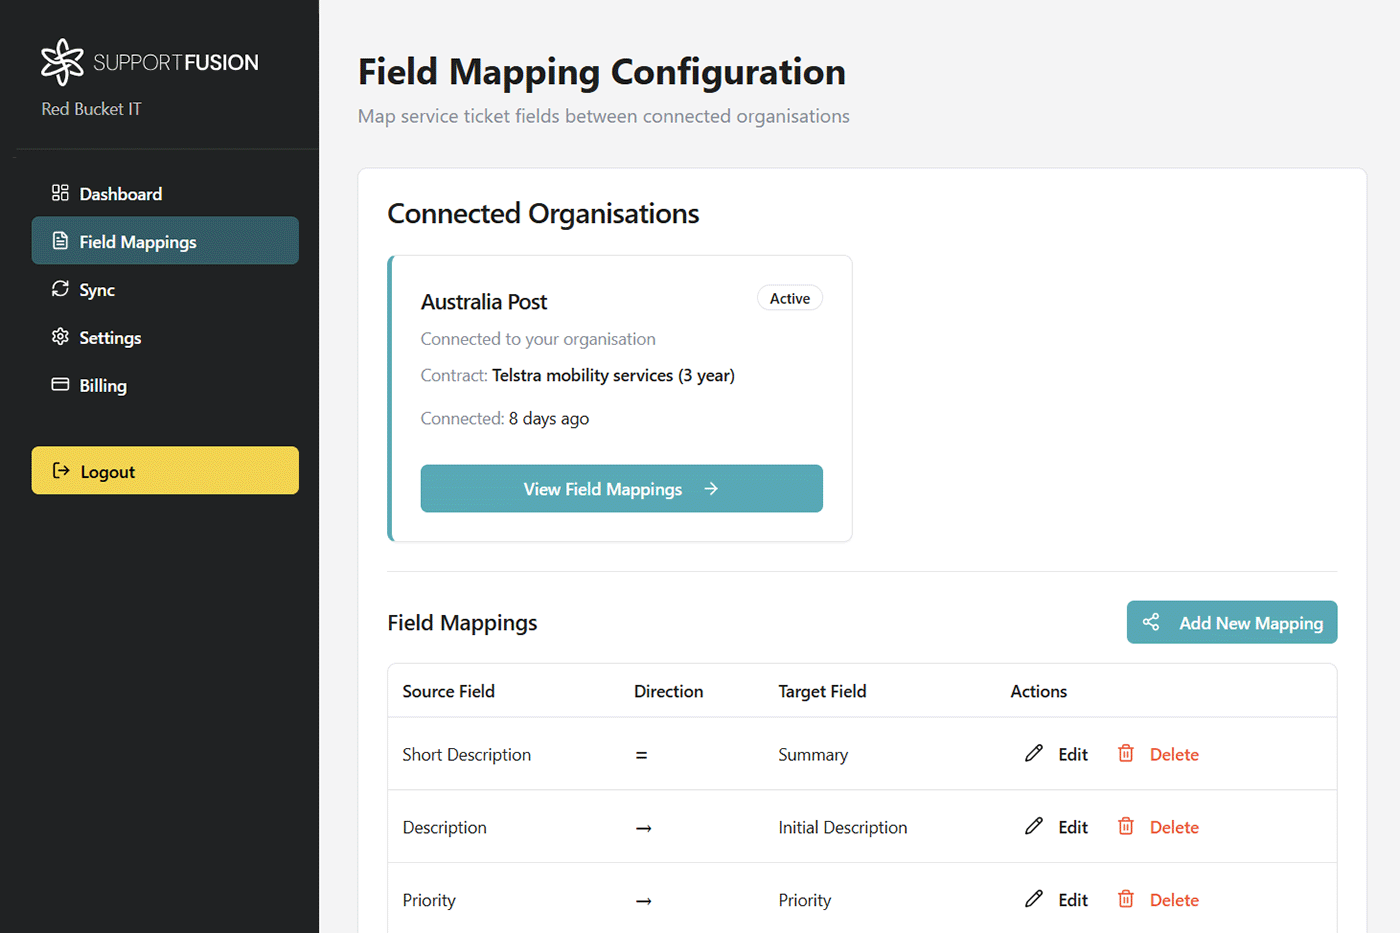Click the Active status badge
Image resolution: width=1400 pixels, height=933 pixels.
pyautogui.click(x=790, y=298)
